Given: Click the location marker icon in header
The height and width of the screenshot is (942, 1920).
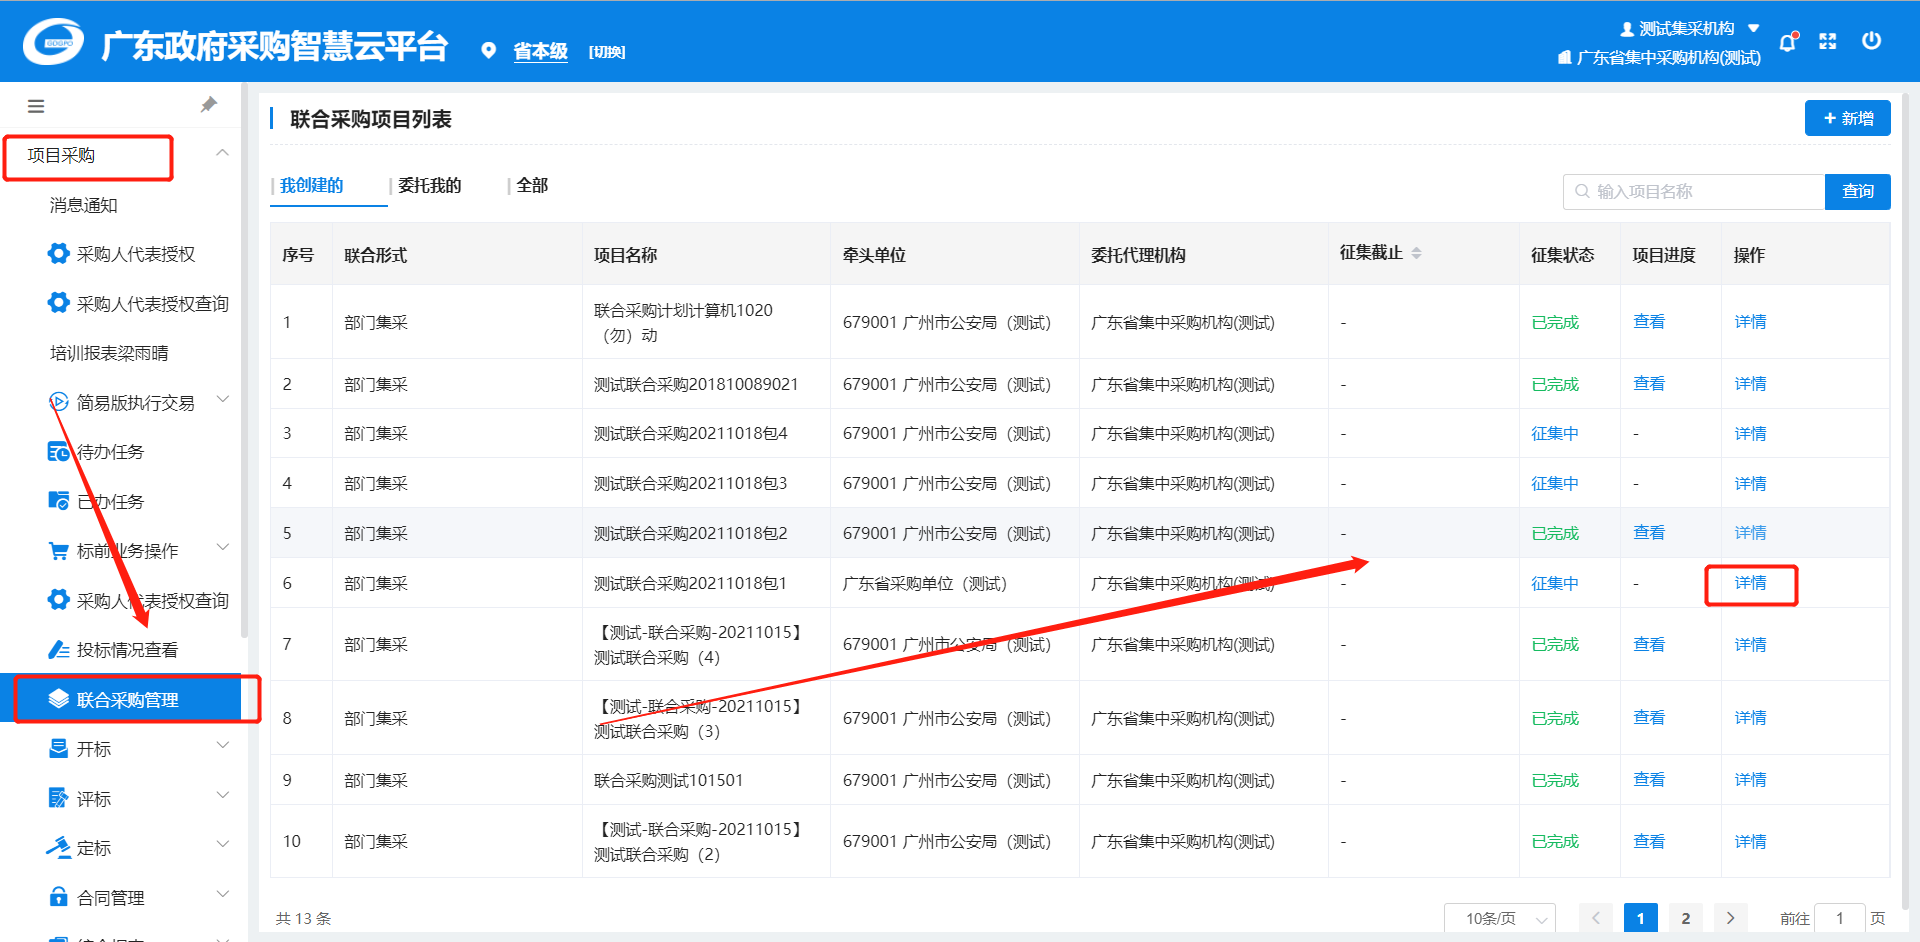Looking at the screenshot, I should [x=488, y=51].
